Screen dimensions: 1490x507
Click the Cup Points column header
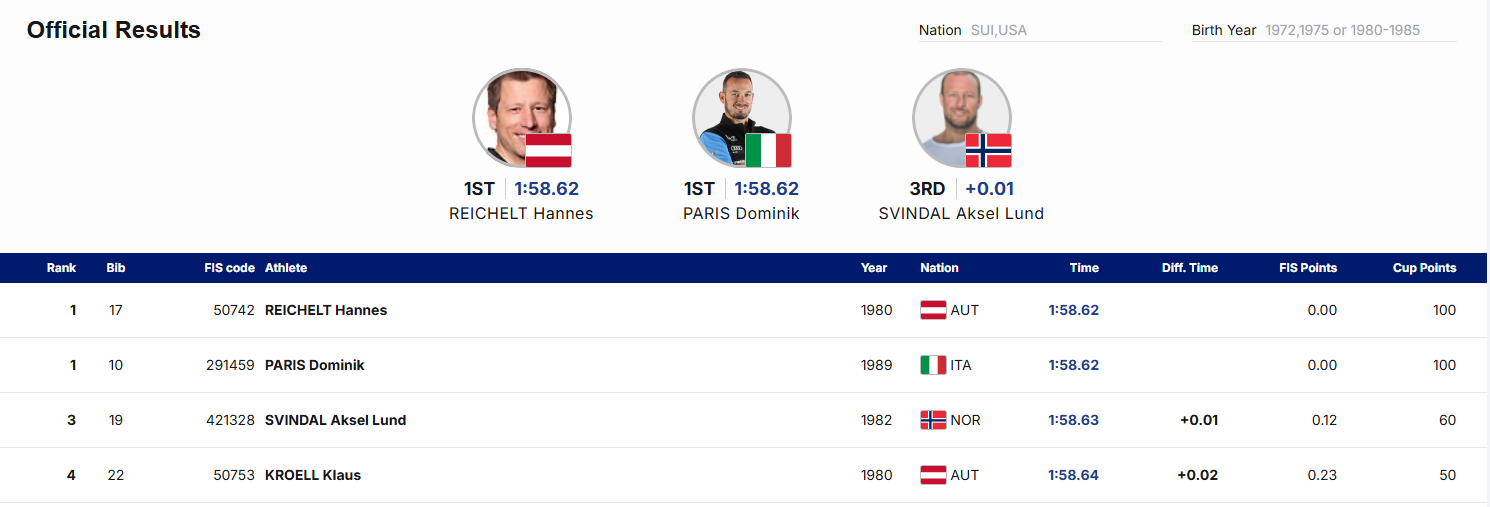click(1424, 268)
